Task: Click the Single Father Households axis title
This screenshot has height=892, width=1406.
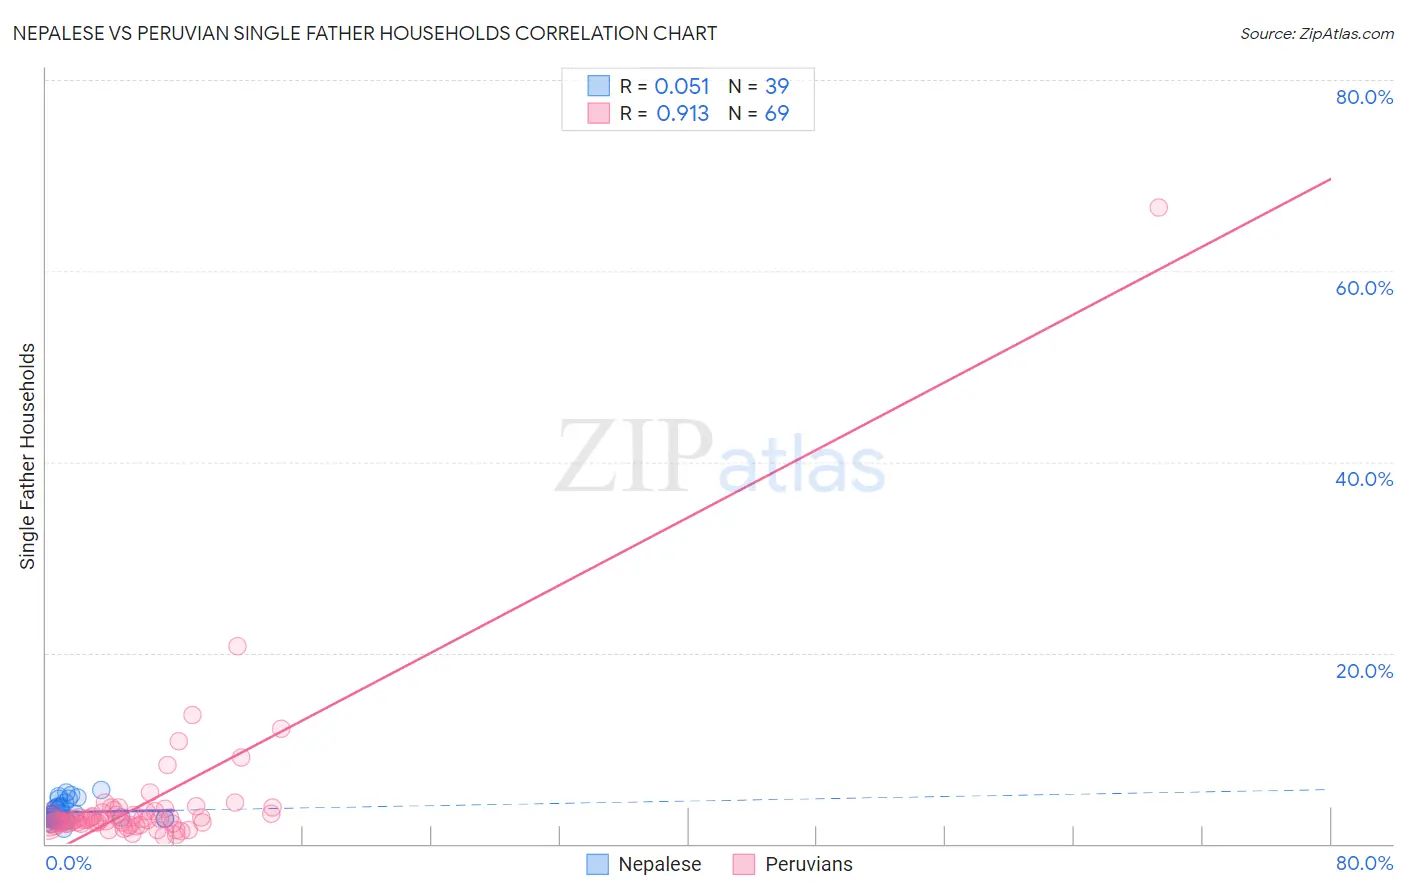Action: click(x=27, y=456)
